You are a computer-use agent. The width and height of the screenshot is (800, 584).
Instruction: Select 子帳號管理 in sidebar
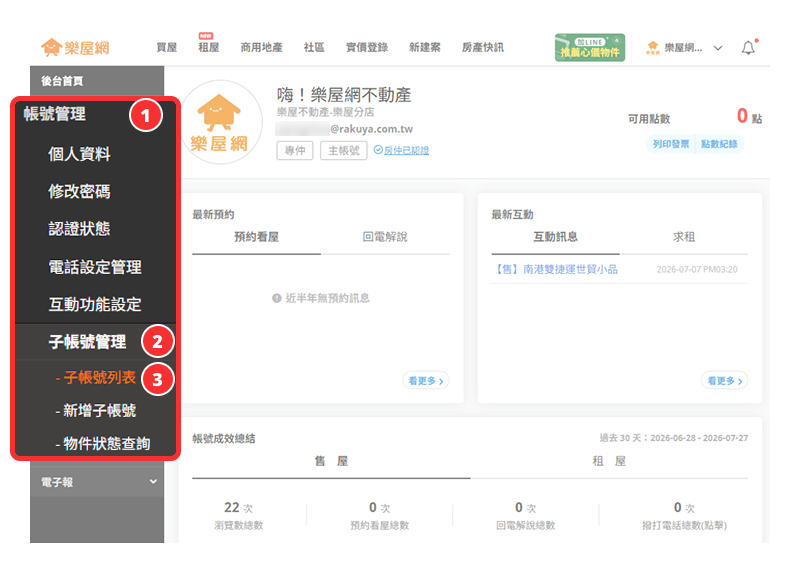coord(87,342)
